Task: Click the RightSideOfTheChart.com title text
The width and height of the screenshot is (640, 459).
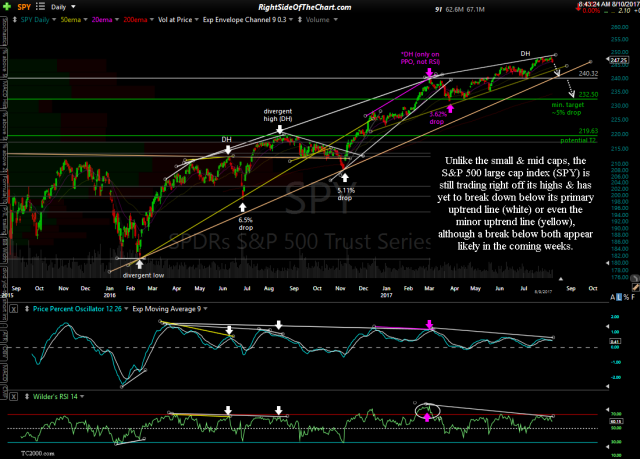Action: pyautogui.click(x=305, y=7)
